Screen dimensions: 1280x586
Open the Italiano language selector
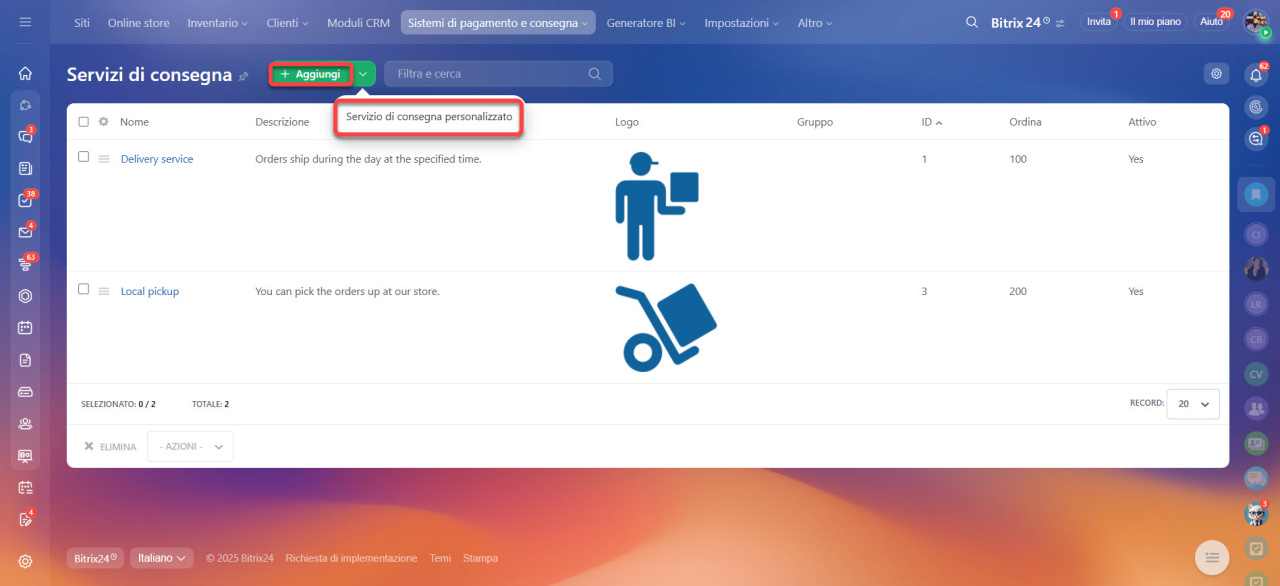point(162,558)
